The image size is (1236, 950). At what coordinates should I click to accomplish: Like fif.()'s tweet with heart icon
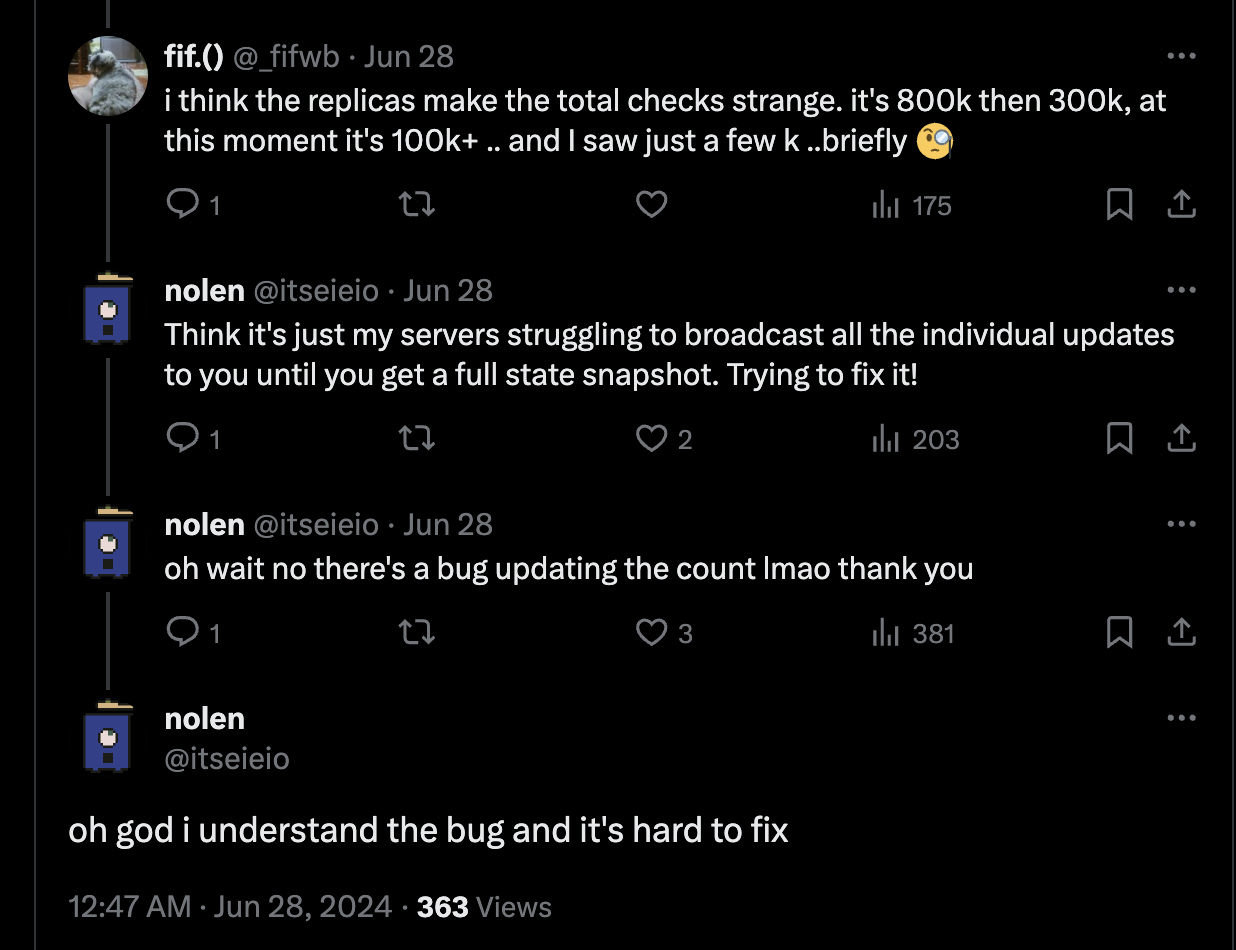click(651, 204)
